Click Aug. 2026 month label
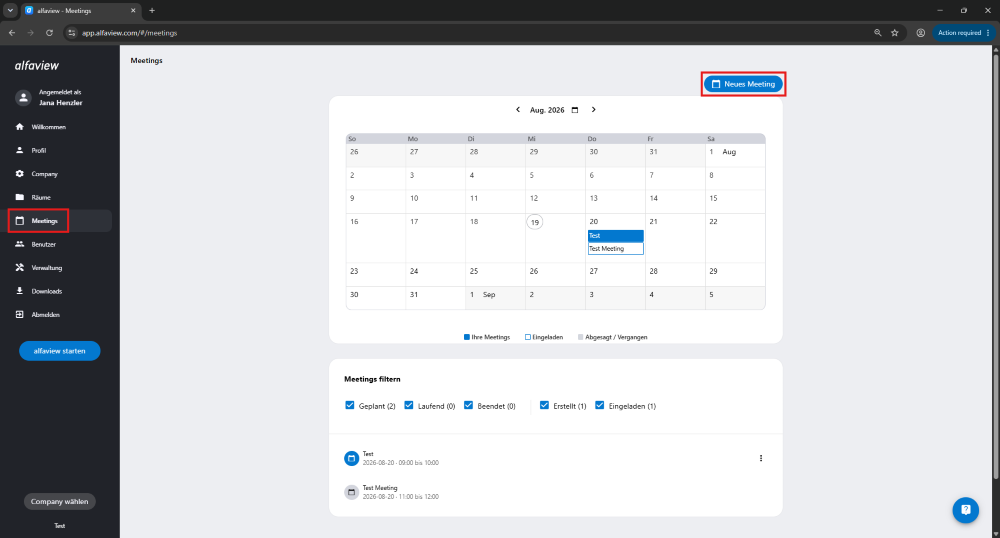The image size is (1000, 538). [x=547, y=110]
